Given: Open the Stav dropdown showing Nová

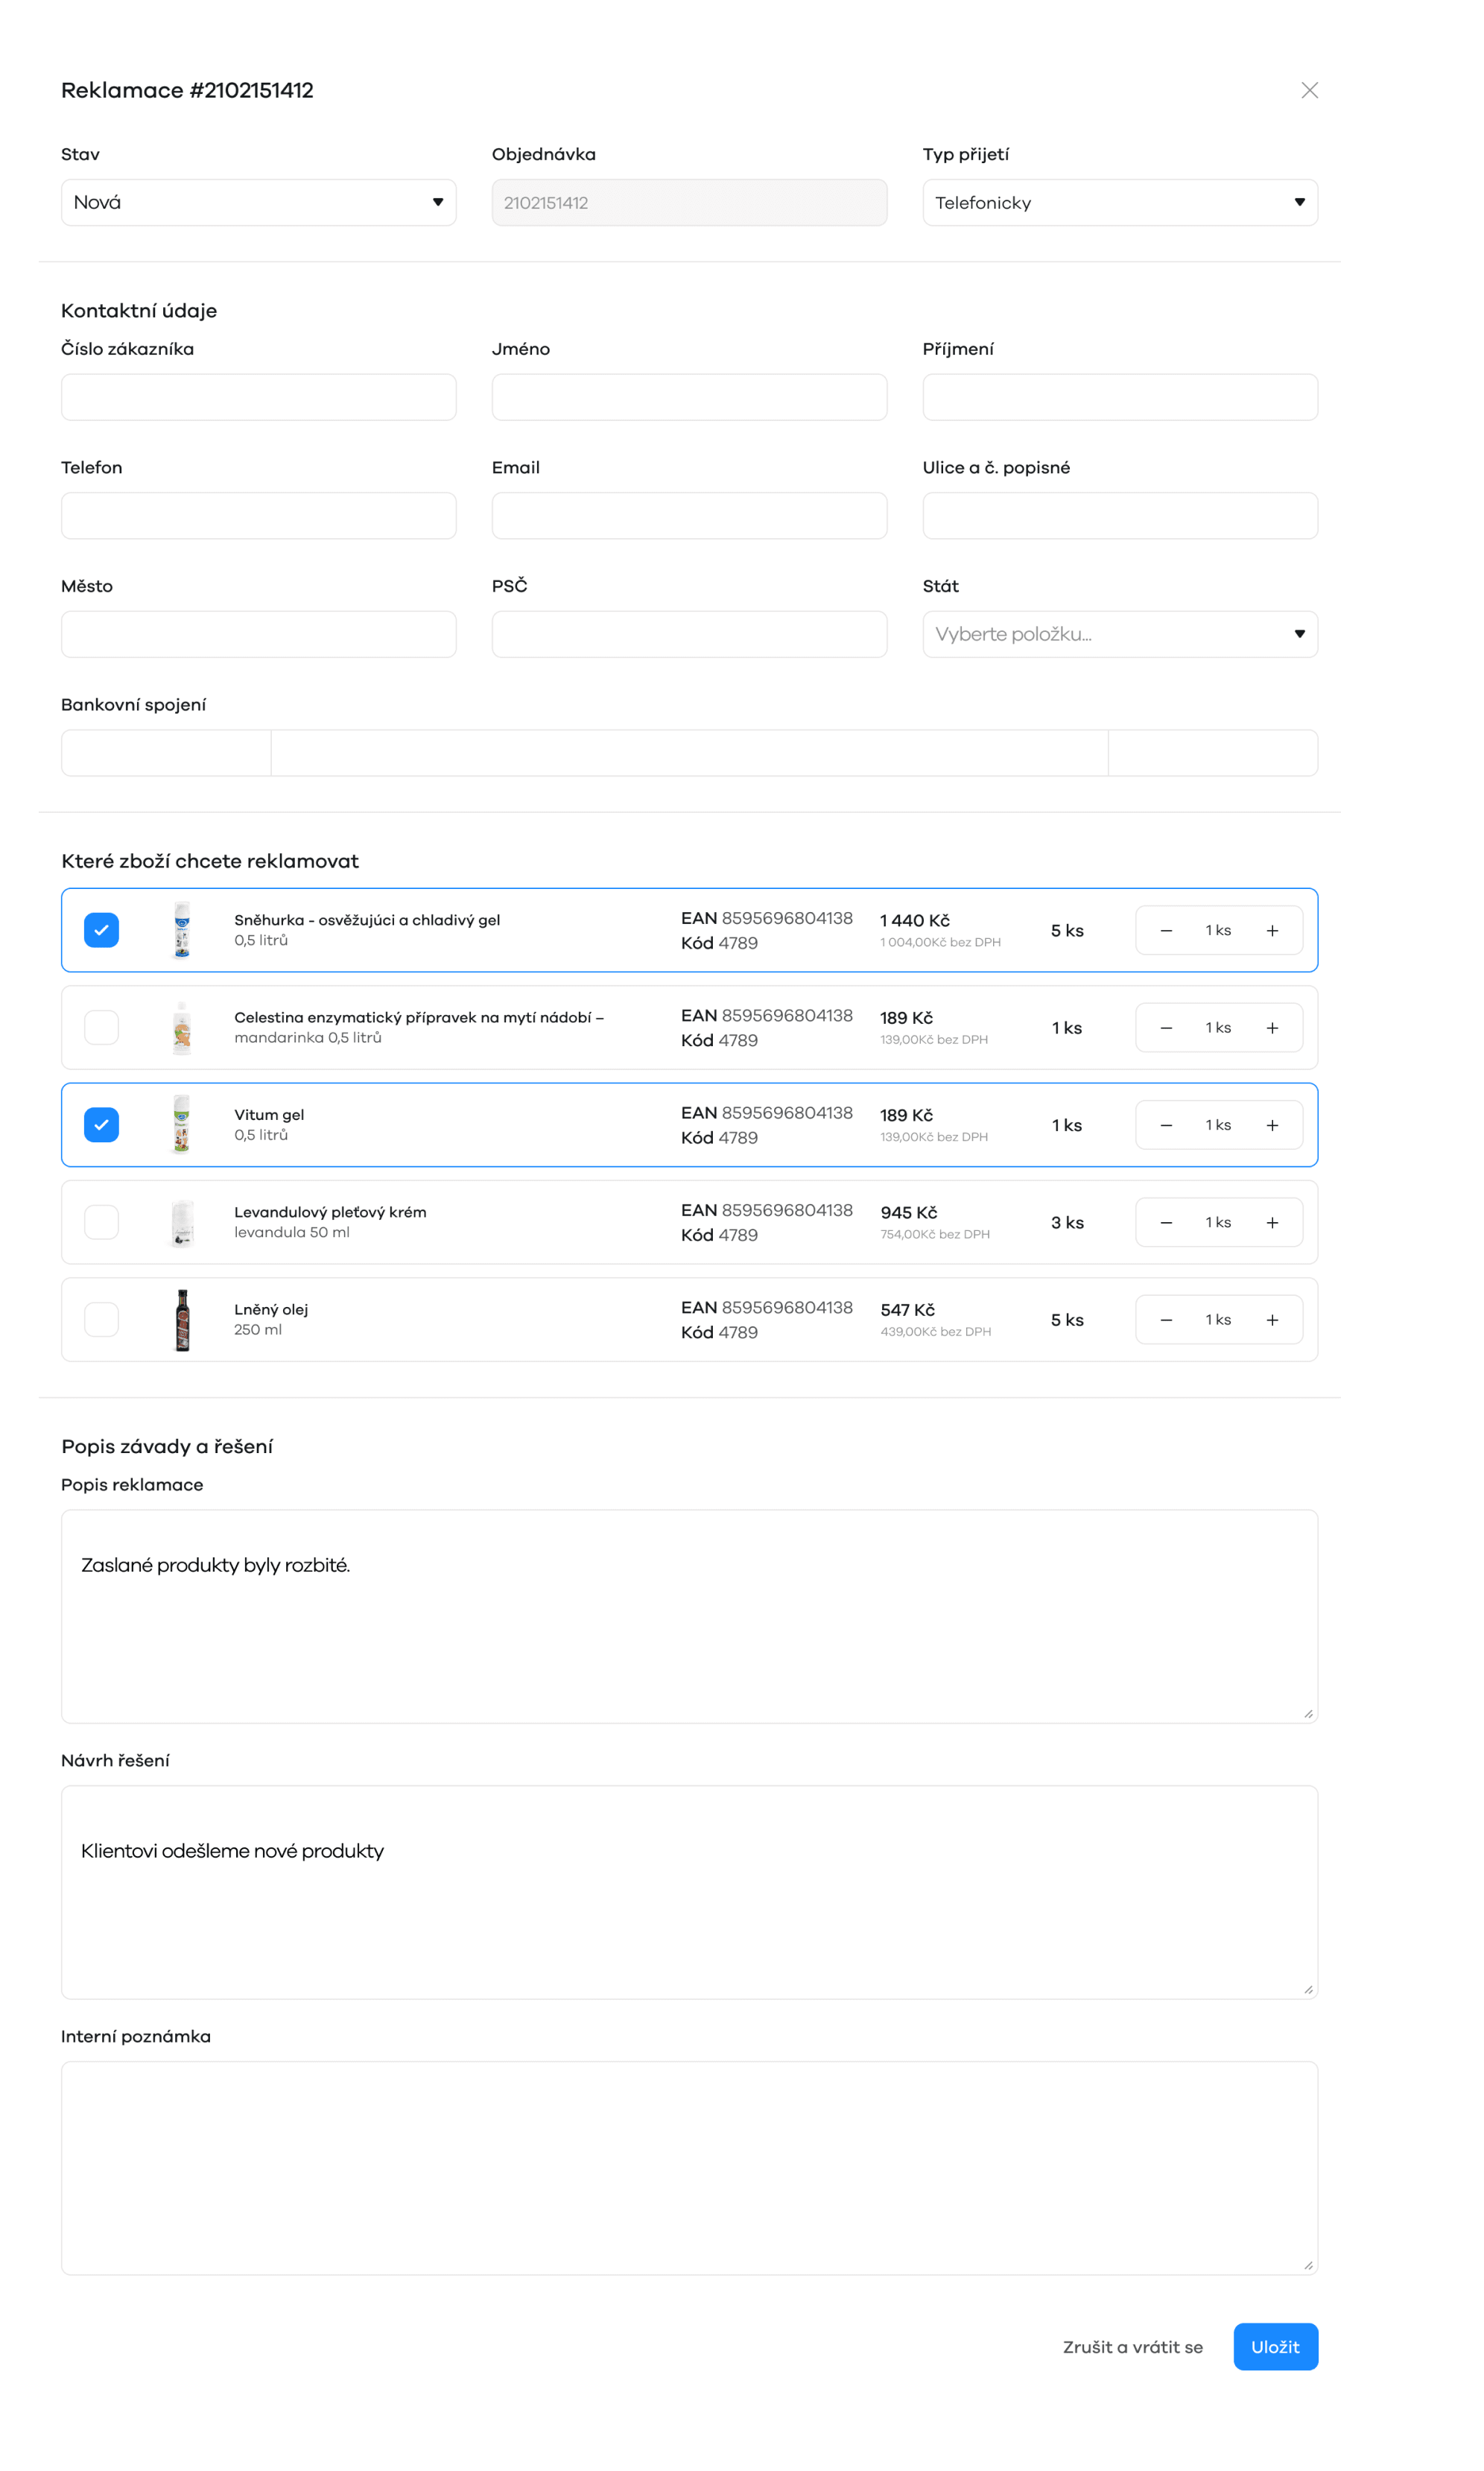Looking at the screenshot, I should (258, 202).
